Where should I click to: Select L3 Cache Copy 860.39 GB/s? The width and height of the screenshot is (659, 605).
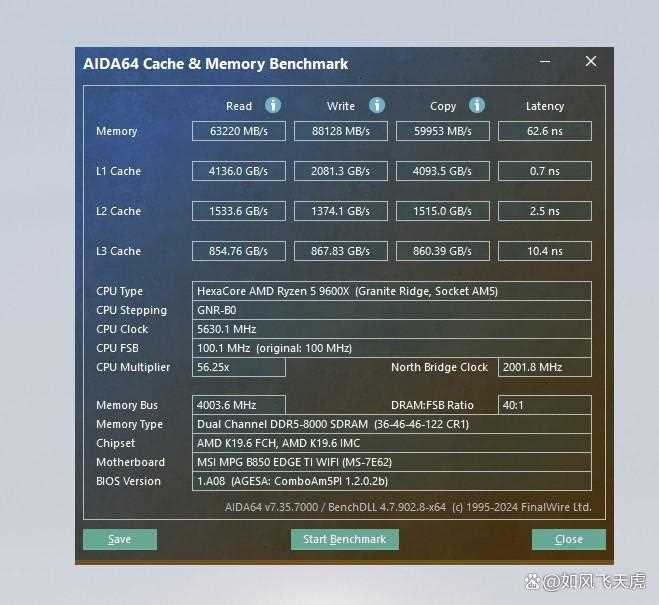(x=443, y=251)
